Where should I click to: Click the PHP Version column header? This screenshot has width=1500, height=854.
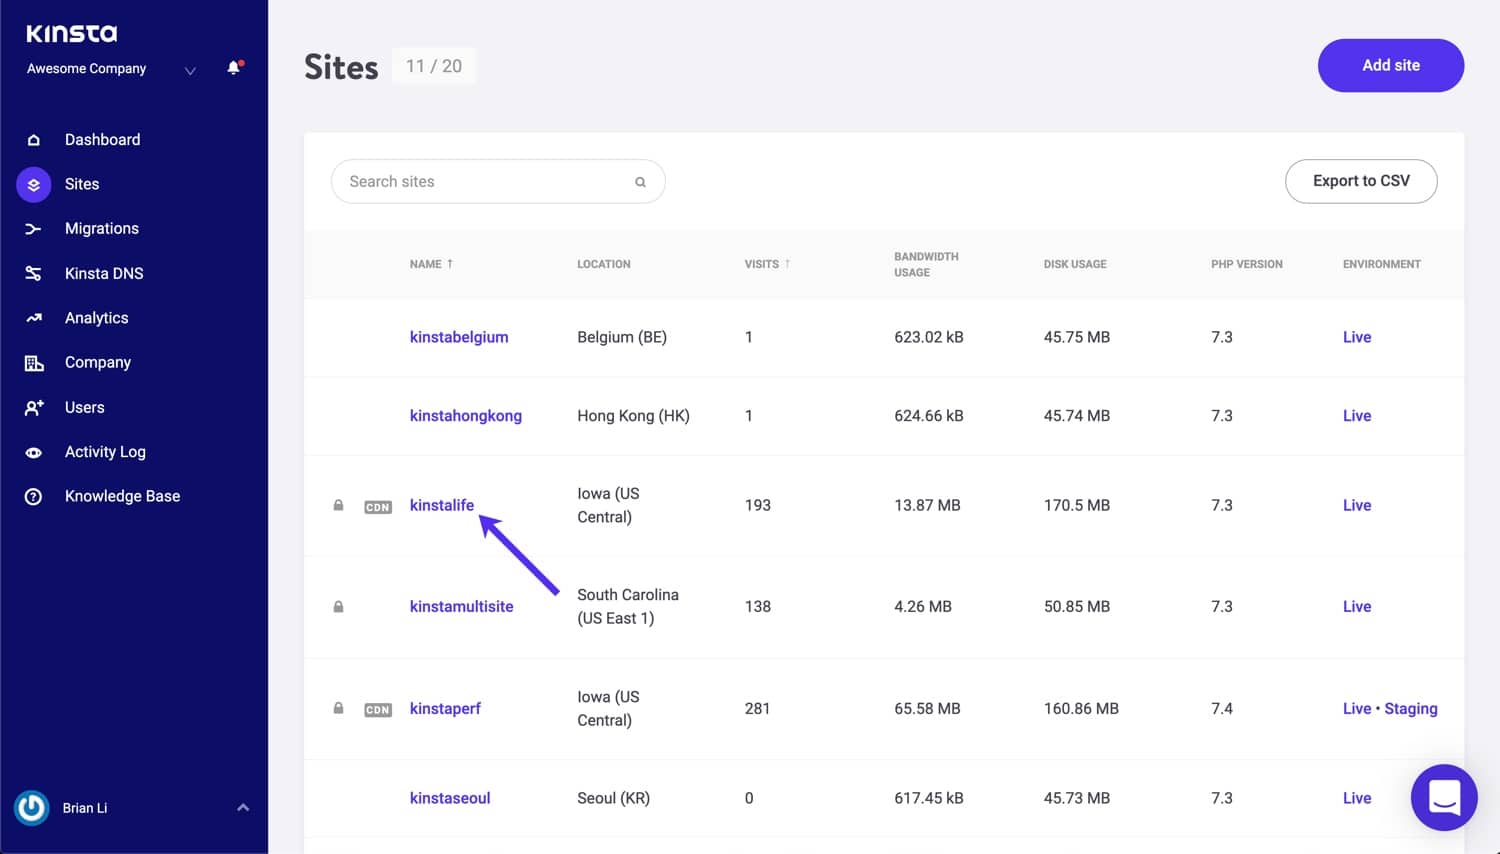(x=1247, y=264)
